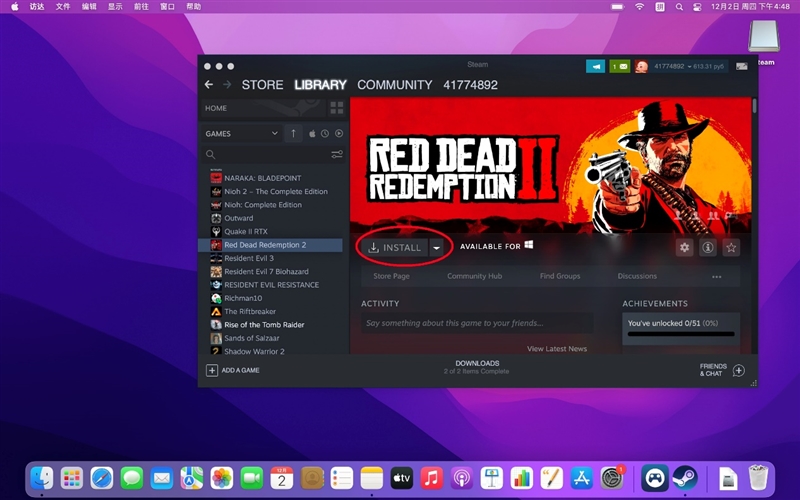
Task: Switch to Big Picture mode icon
Action: coord(741,66)
